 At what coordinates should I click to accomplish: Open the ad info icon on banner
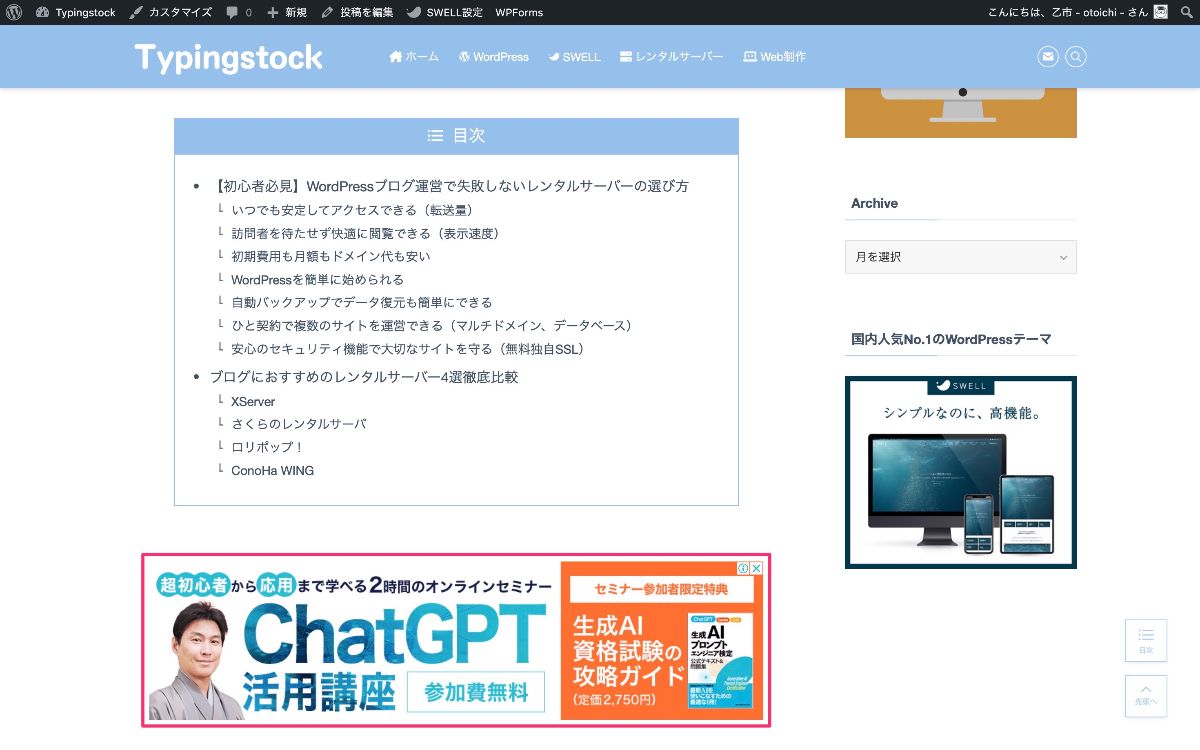coord(744,568)
